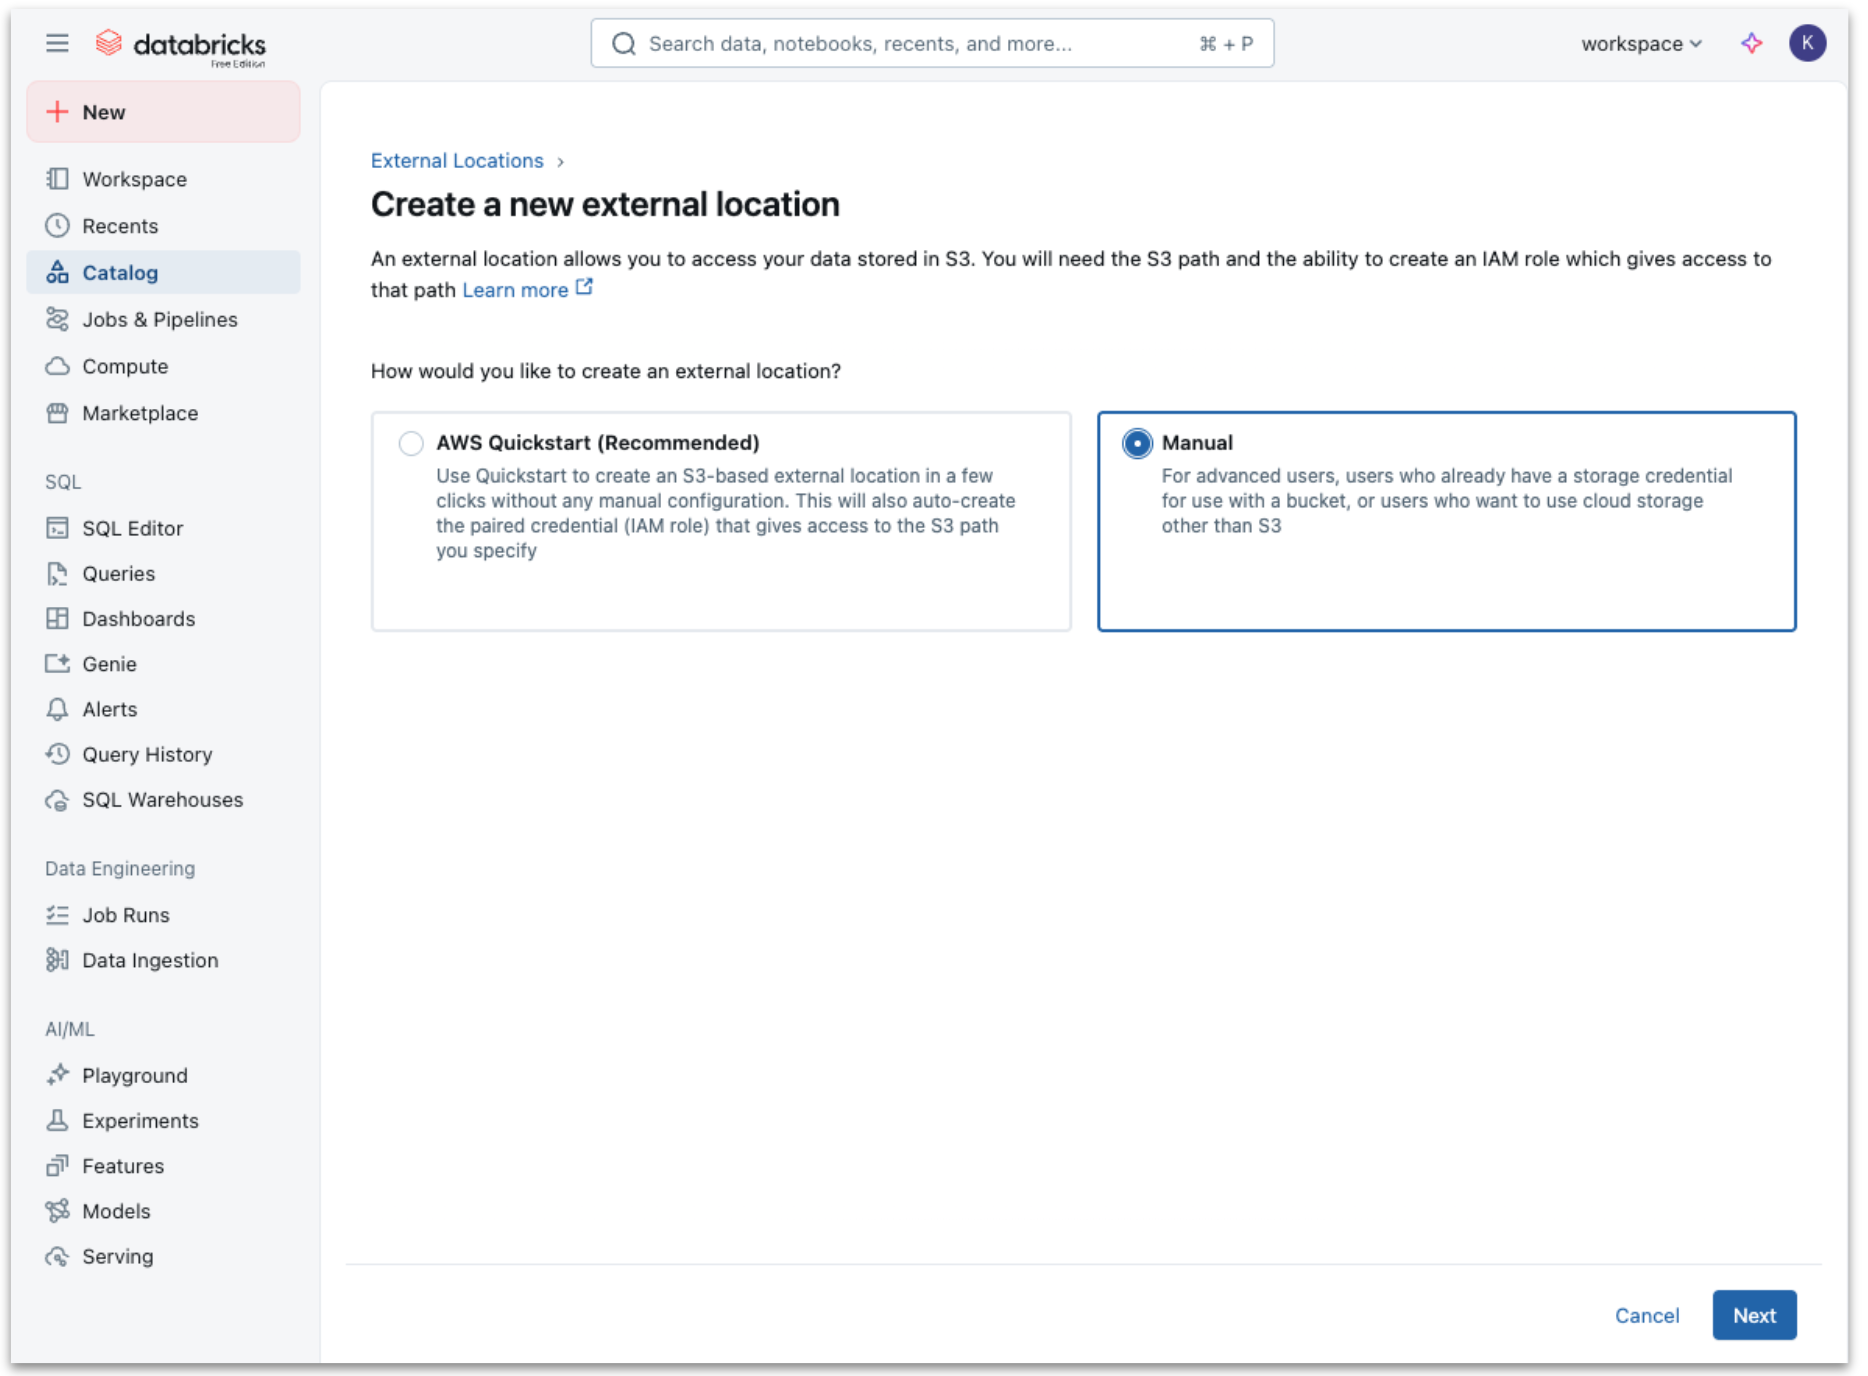This screenshot has width=1868, height=1376.
Task: Click the search bar to search notebooks
Action: point(930,43)
